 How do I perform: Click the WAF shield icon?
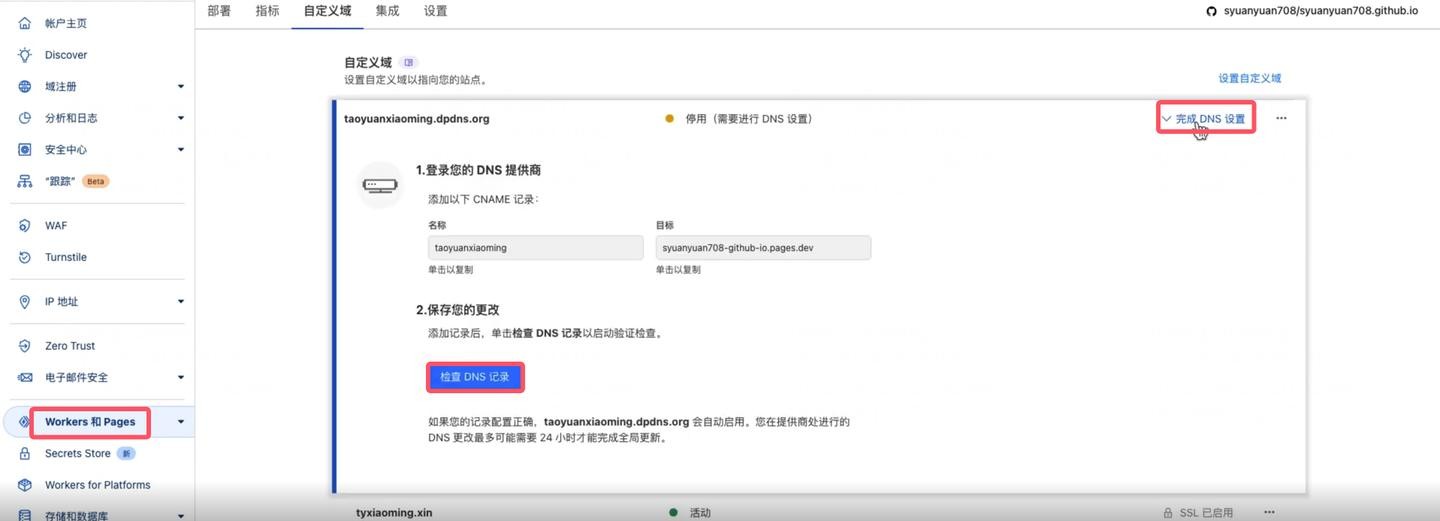point(25,226)
